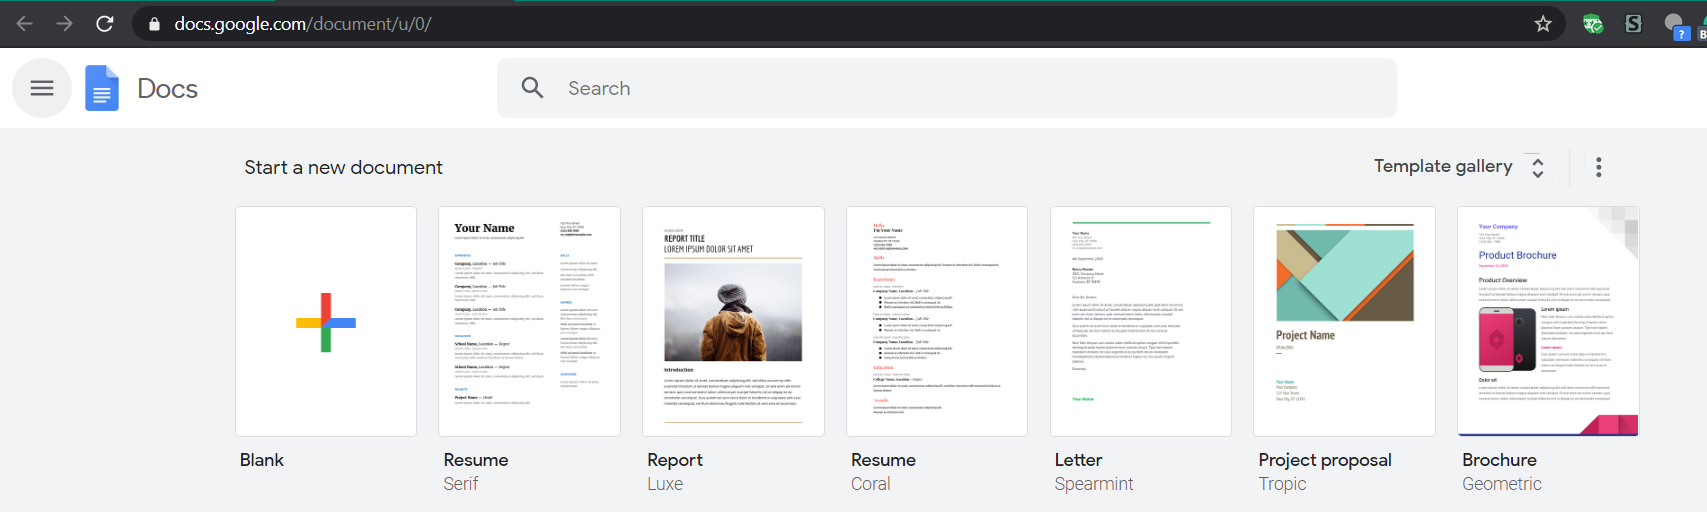The width and height of the screenshot is (1707, 512).
Task: Click the S extension icon
Action: [1633, 23]
